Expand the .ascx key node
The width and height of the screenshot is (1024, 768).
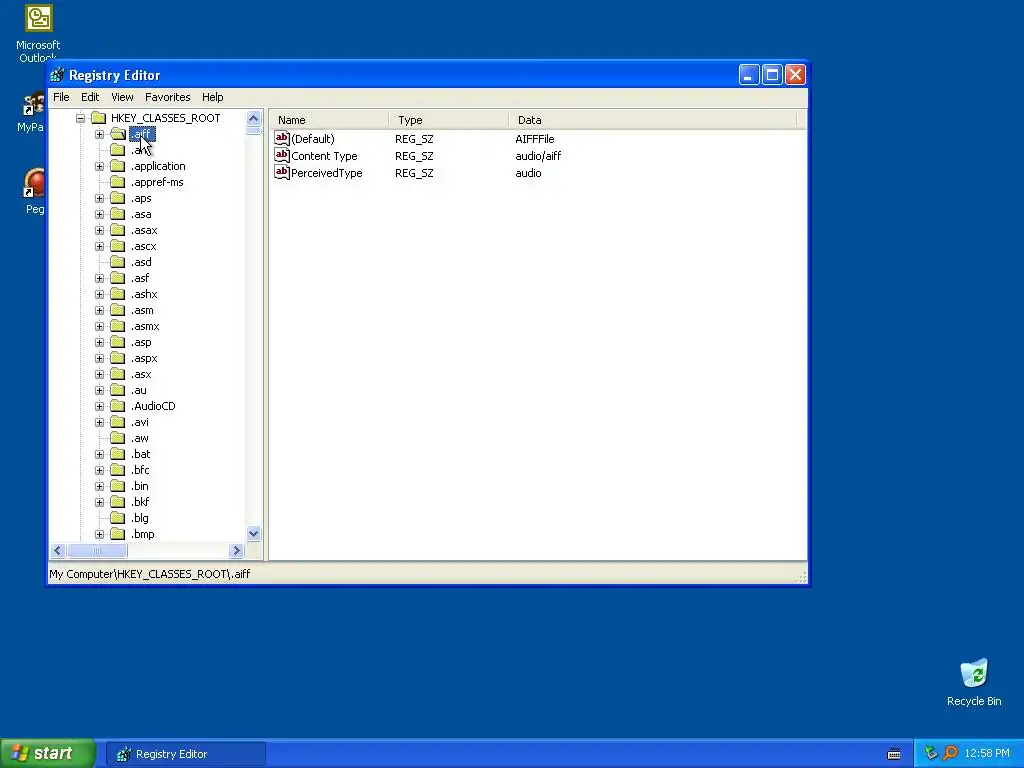tap(99, 246)
